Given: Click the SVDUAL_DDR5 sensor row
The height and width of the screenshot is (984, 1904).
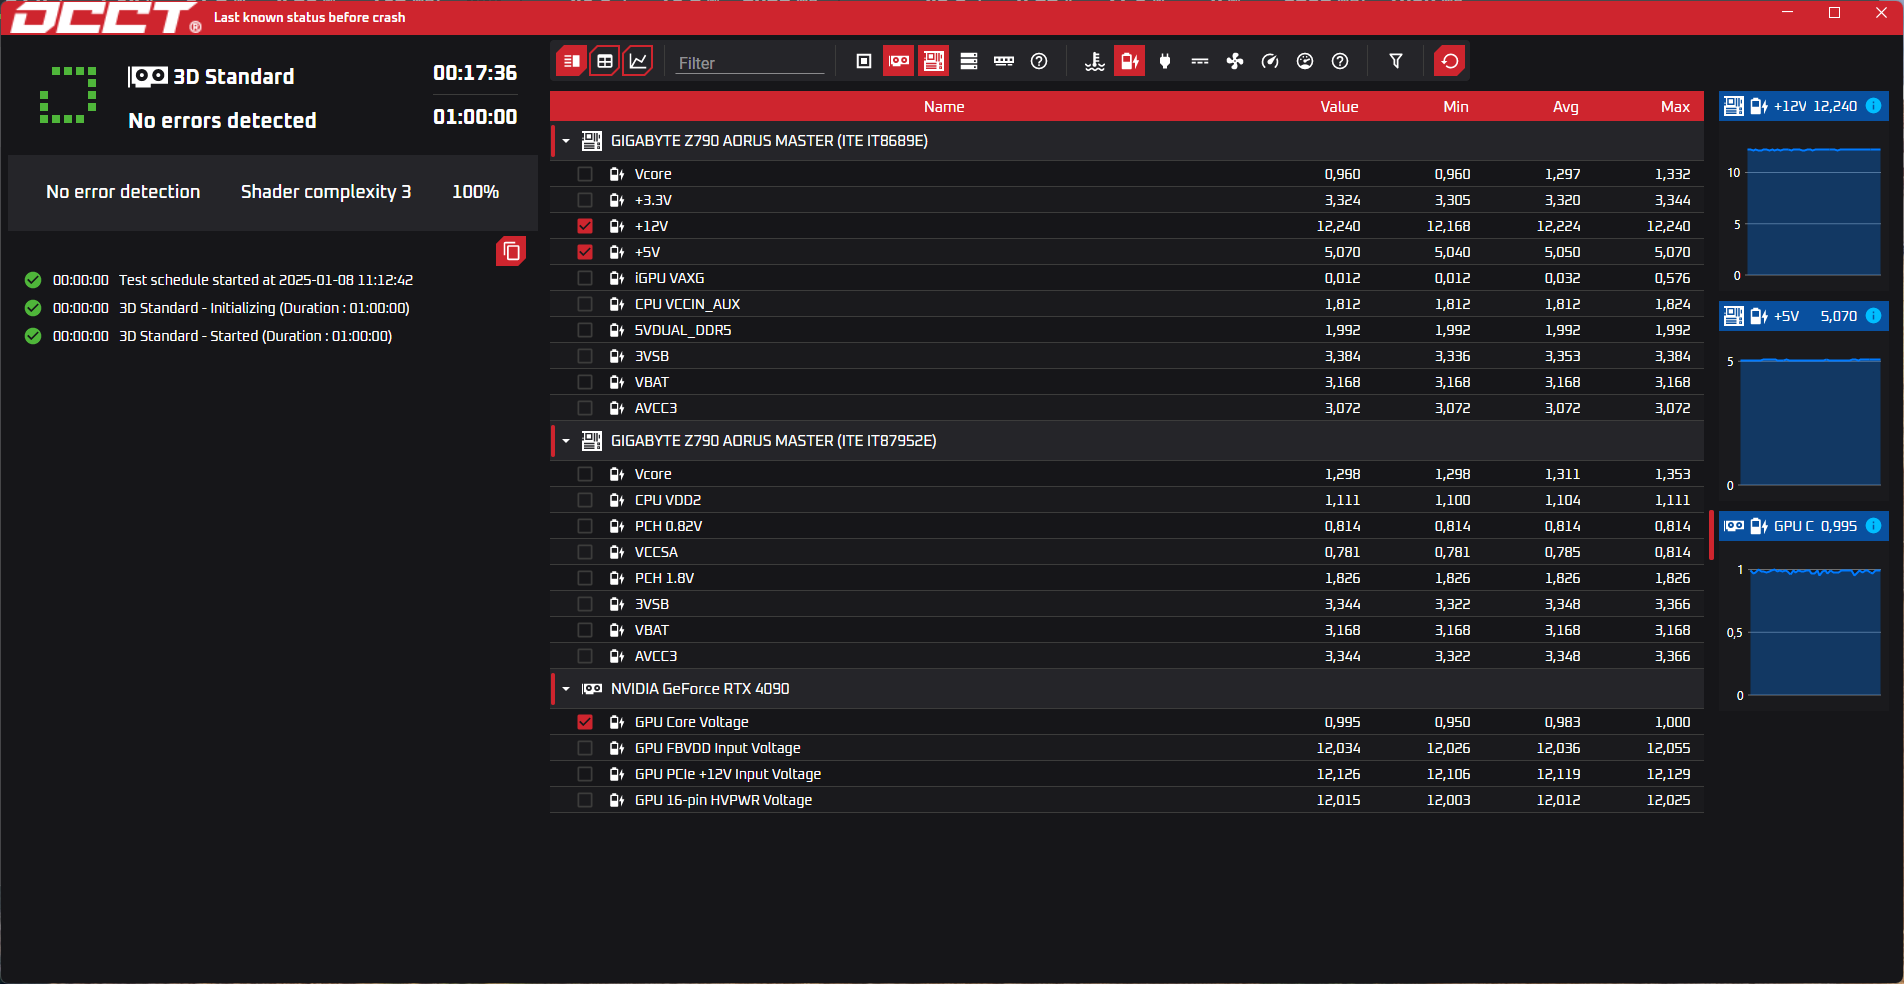Looking at the screenshot, I should 1127,330.
